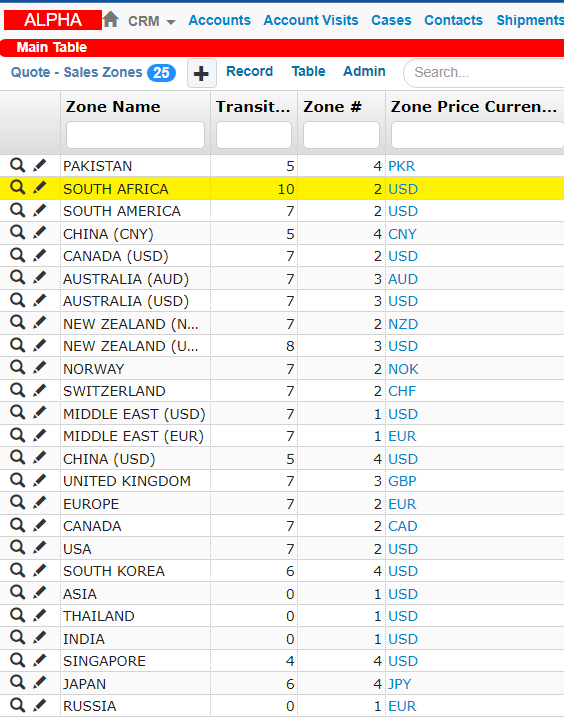Expand the CRM dropdown menu
564x718 pixels.
pyautogui.click(x=152, y=21)
